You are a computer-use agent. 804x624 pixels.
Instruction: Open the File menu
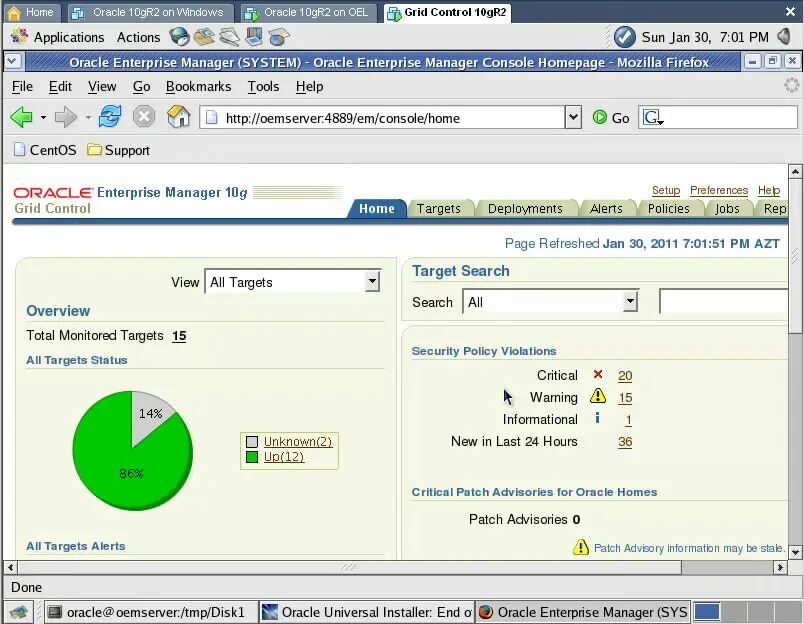[22, 87]
